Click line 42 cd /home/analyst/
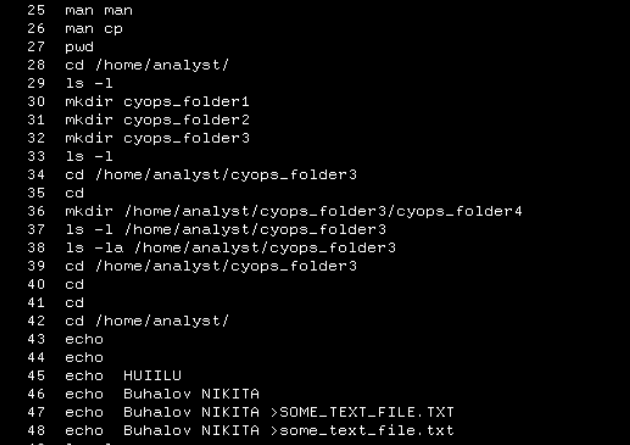Viewport: 630px width, 445px height. [147, 321]
